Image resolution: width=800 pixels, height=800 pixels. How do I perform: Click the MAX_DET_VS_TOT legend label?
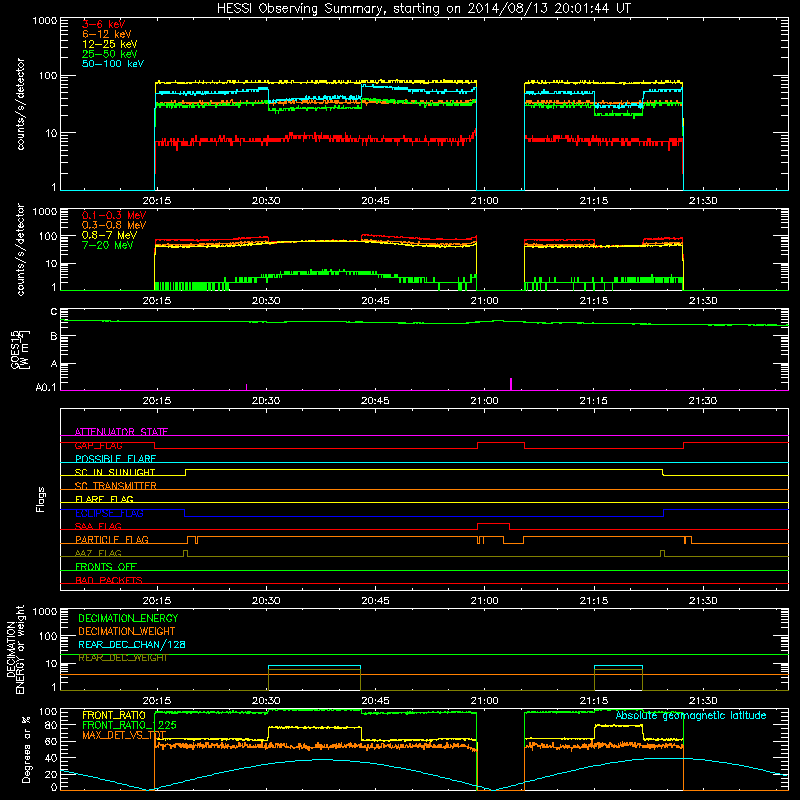click(124, 735)
